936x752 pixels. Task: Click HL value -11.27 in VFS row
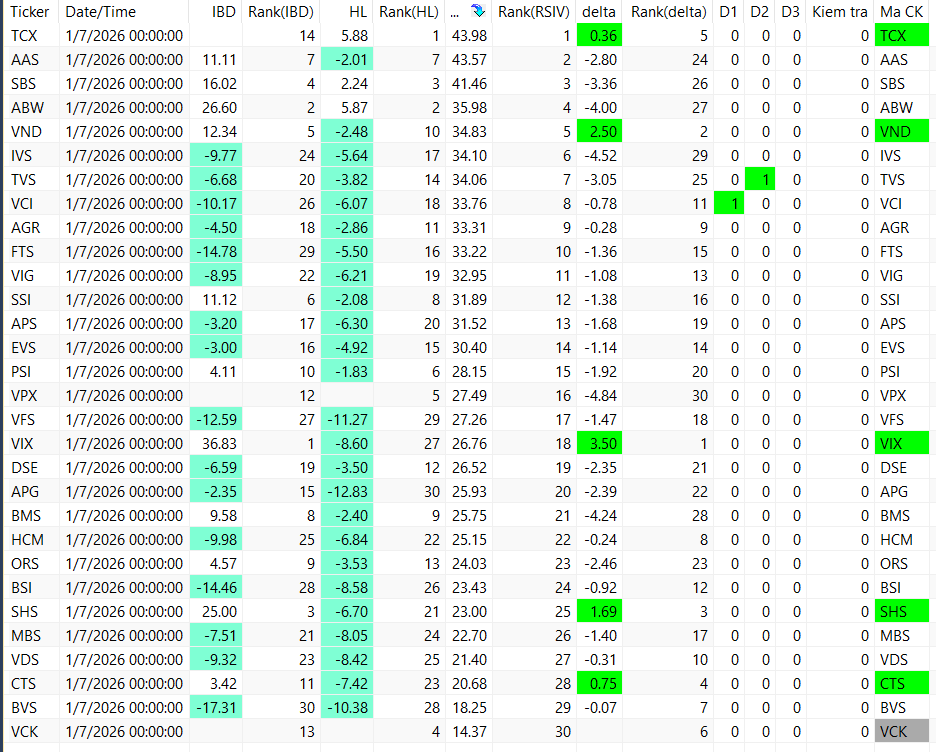pos(347,420)
